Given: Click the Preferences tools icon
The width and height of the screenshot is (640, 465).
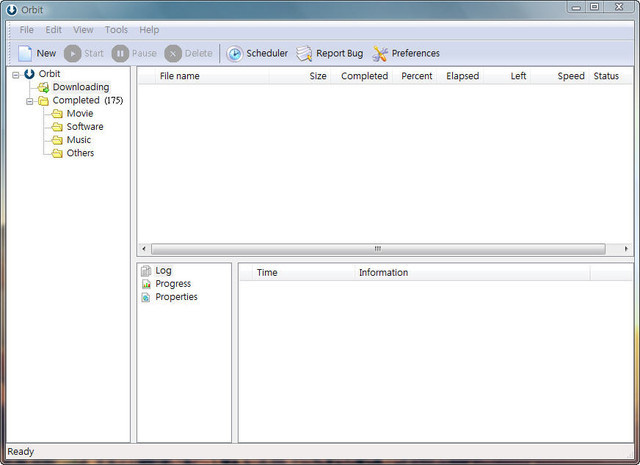Looking at the screenshot, I should click(x=380, y=53).
